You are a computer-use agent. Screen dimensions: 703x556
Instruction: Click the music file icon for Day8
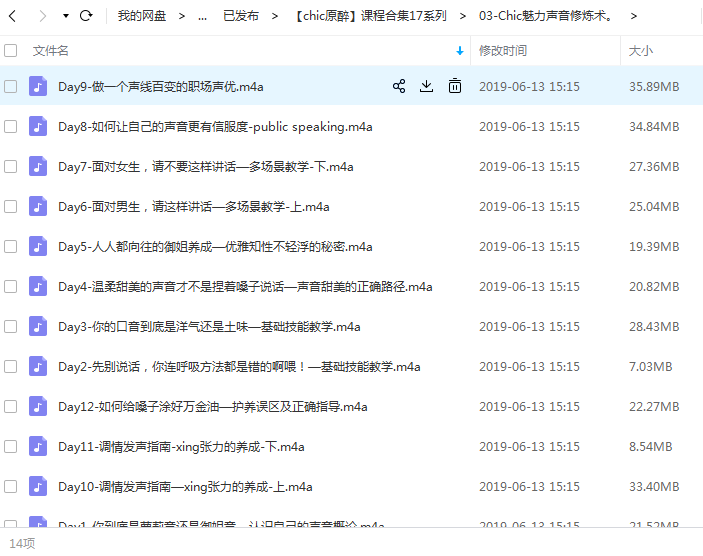point(38,127)
